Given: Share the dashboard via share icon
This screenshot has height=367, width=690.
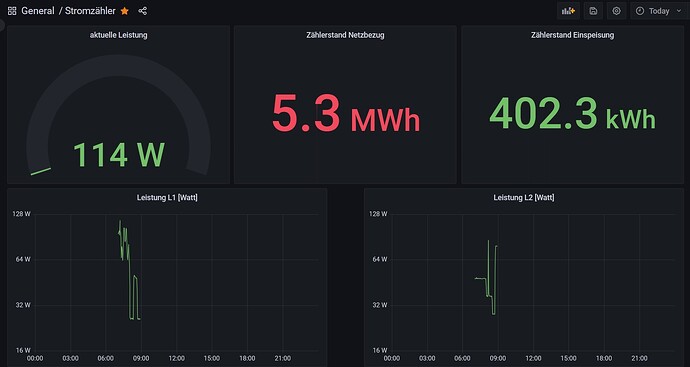Looking at the screenshot, I should [143, 11].
